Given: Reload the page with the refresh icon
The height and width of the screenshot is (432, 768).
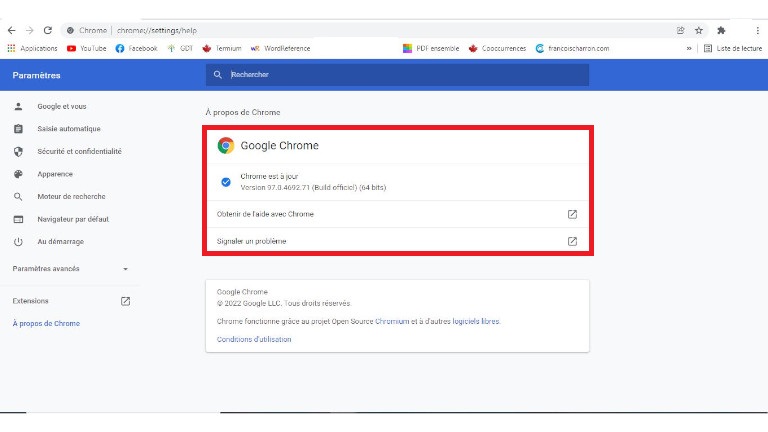Looking at the screenshot, I should pyautogui.click(x=48, y=30).
